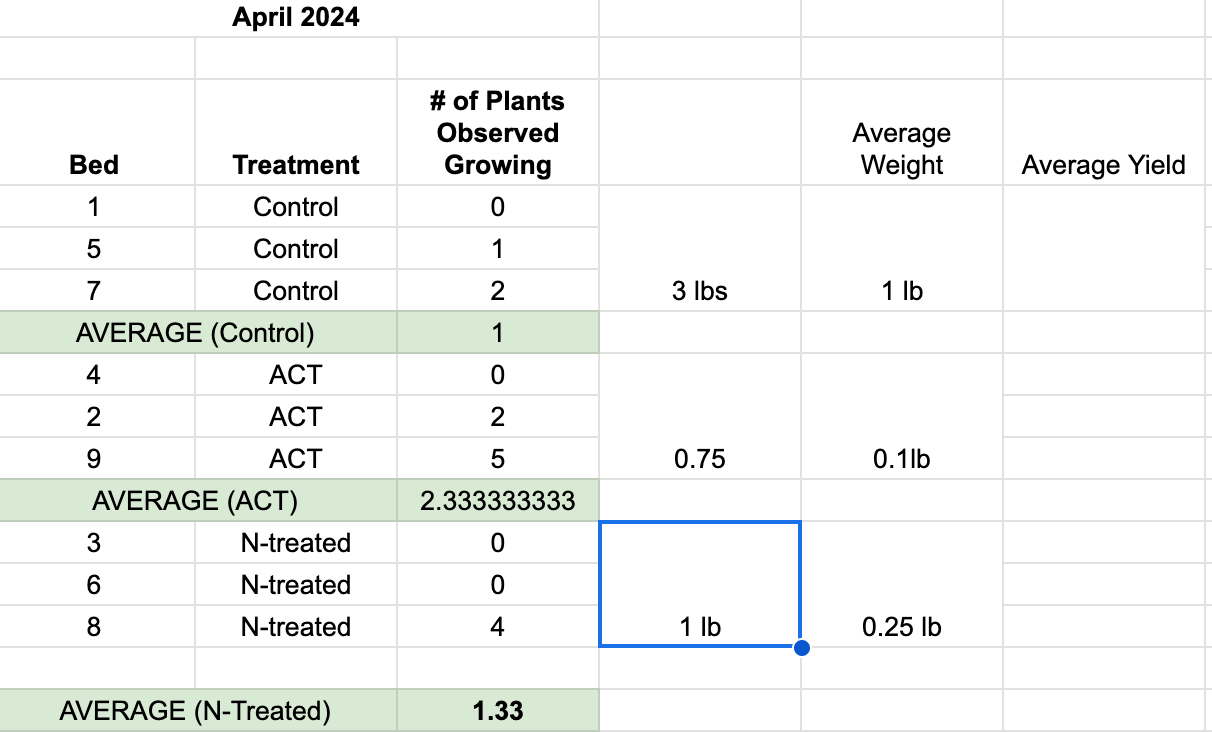Select the cell containing 0.75
The height and width of the screenshot is (732, 1212).
(x=699, y=459)
